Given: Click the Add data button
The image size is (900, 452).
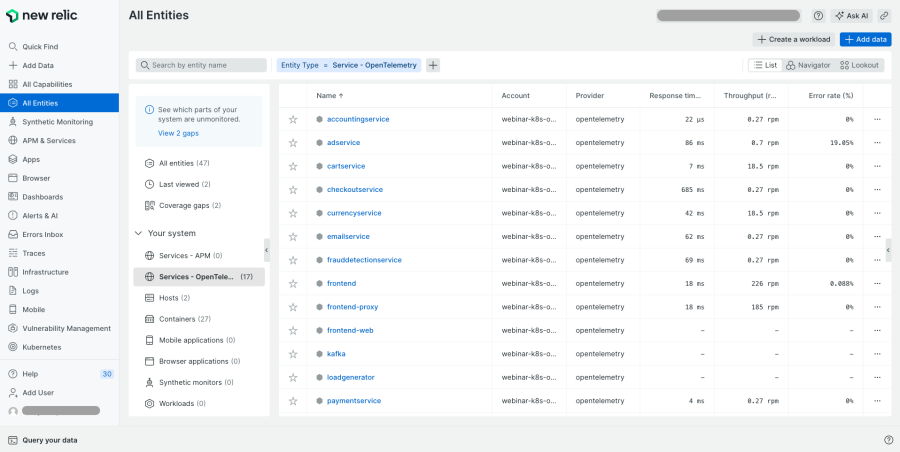Looking at the screenshot, I should click(x=866, y=40).
